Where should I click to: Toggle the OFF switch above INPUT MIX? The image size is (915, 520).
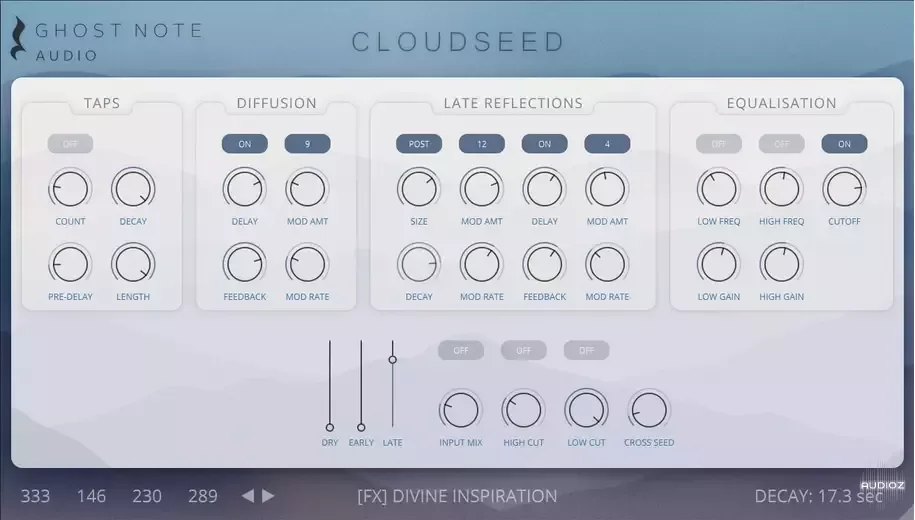coord(461,351)
